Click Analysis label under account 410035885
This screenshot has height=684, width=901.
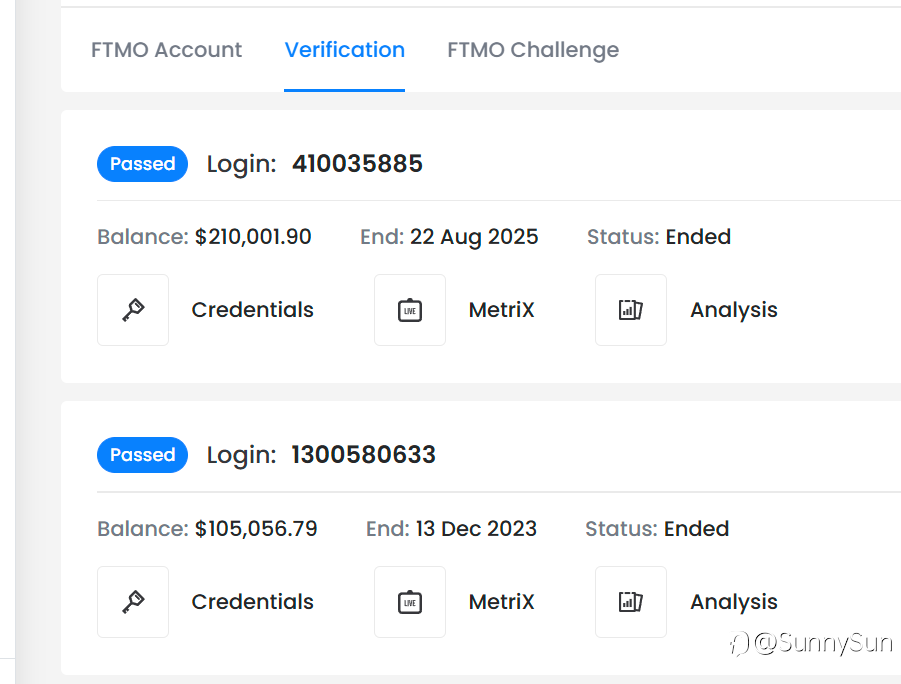(x=733, y=310)
